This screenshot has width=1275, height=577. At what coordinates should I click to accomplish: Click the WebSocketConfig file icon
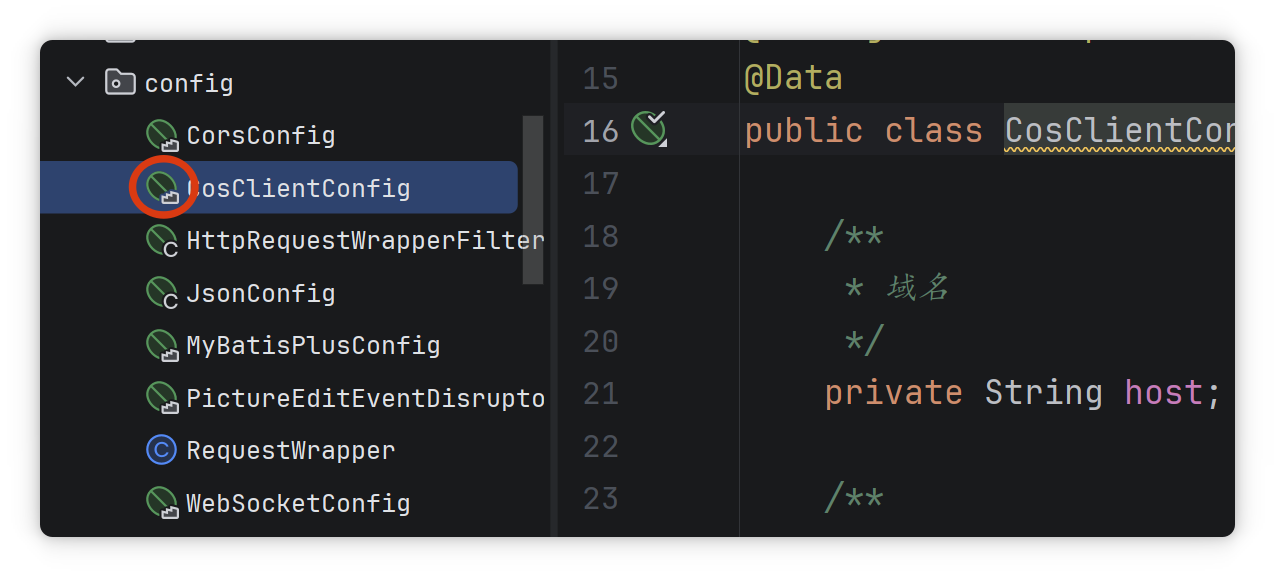[x=161, y=502]
